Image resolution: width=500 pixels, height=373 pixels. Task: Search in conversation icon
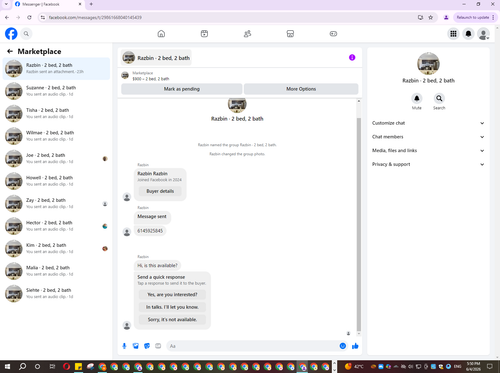439,98
